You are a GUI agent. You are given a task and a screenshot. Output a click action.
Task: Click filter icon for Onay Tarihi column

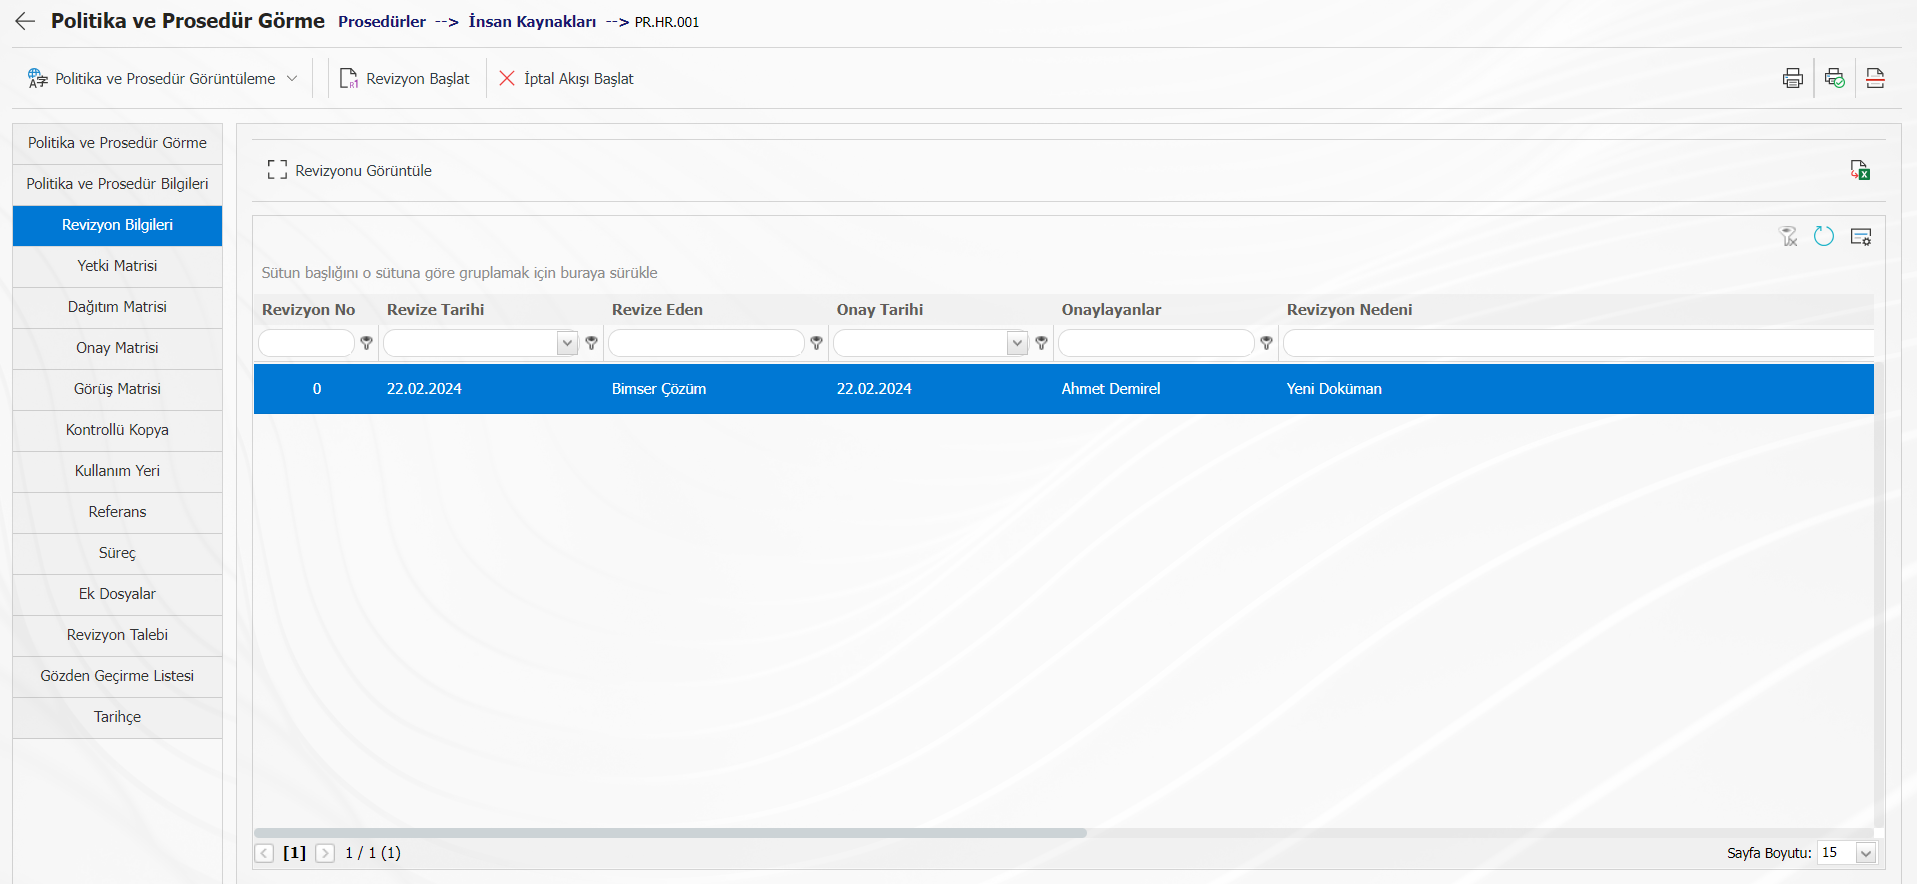(x=1042, y=343)
